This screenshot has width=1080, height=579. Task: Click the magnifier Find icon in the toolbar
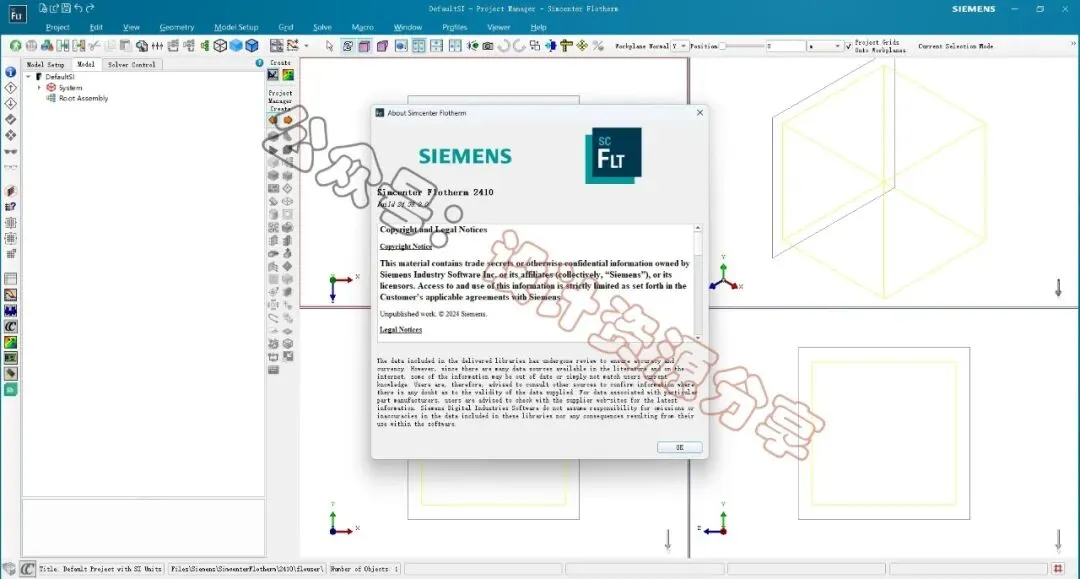141,46
